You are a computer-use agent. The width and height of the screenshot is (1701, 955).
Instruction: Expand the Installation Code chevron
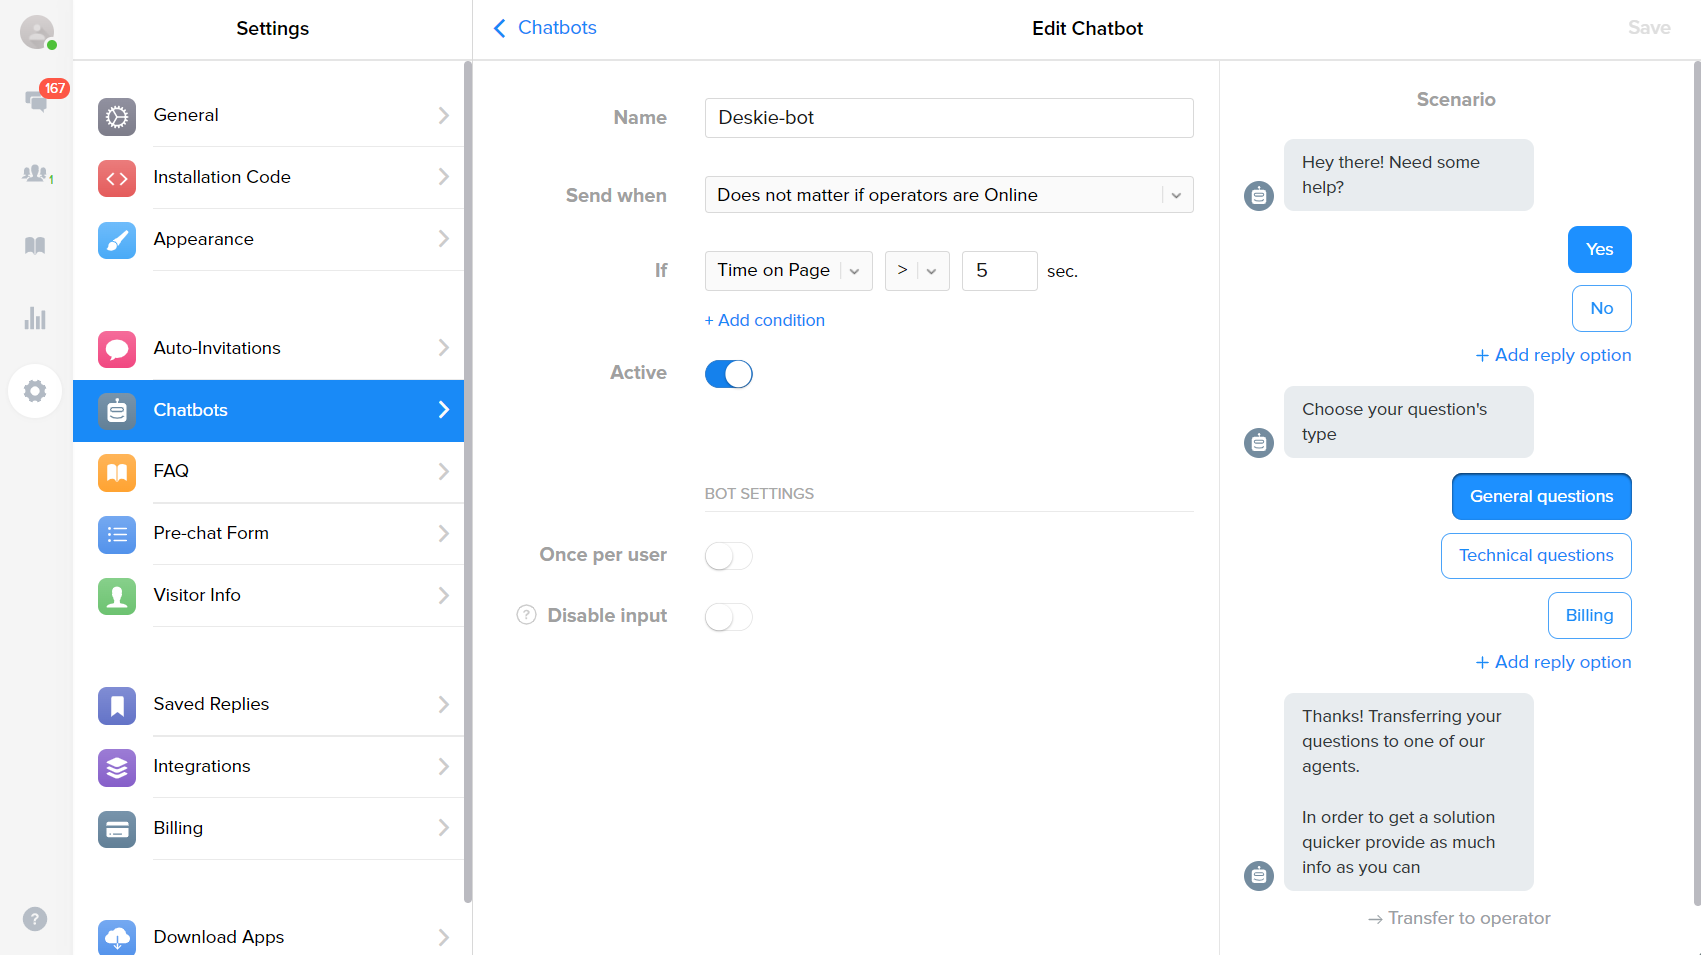click(x=444, y=177)
